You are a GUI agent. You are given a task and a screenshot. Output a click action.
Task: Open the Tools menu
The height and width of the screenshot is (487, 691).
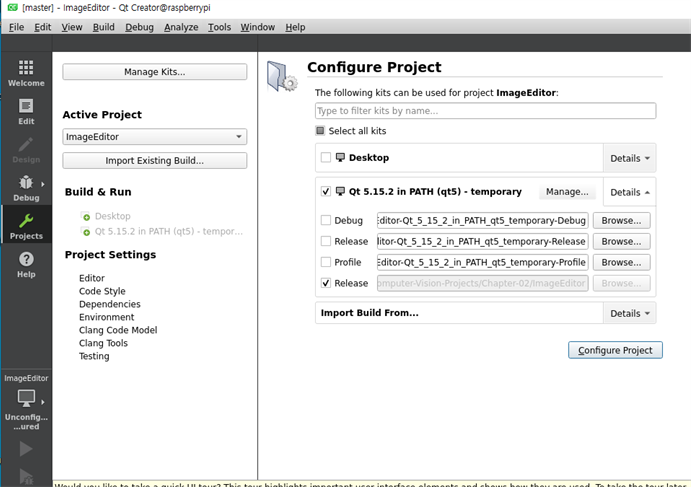tap(219, 27)
